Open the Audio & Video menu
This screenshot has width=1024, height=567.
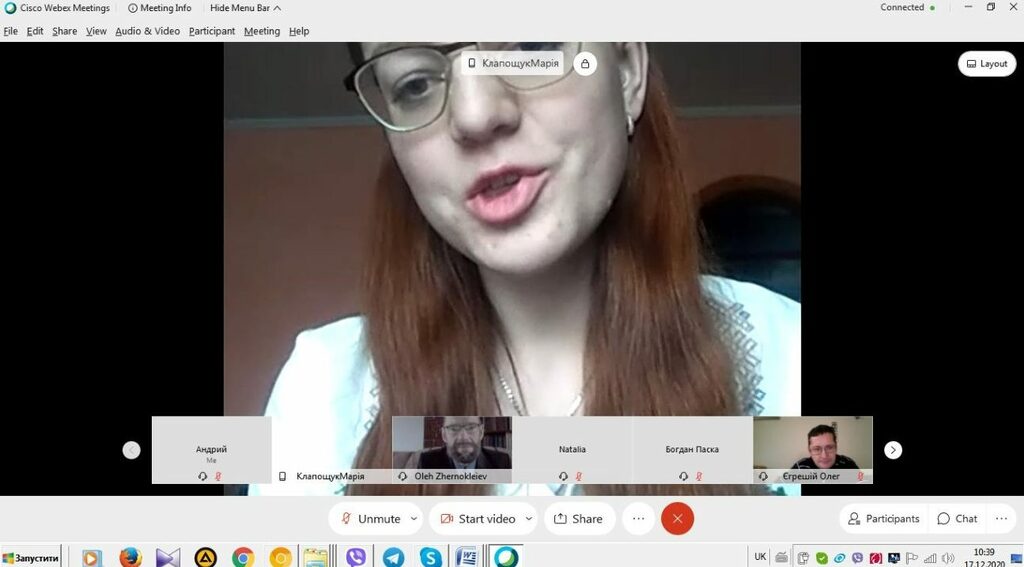[147, 31]
